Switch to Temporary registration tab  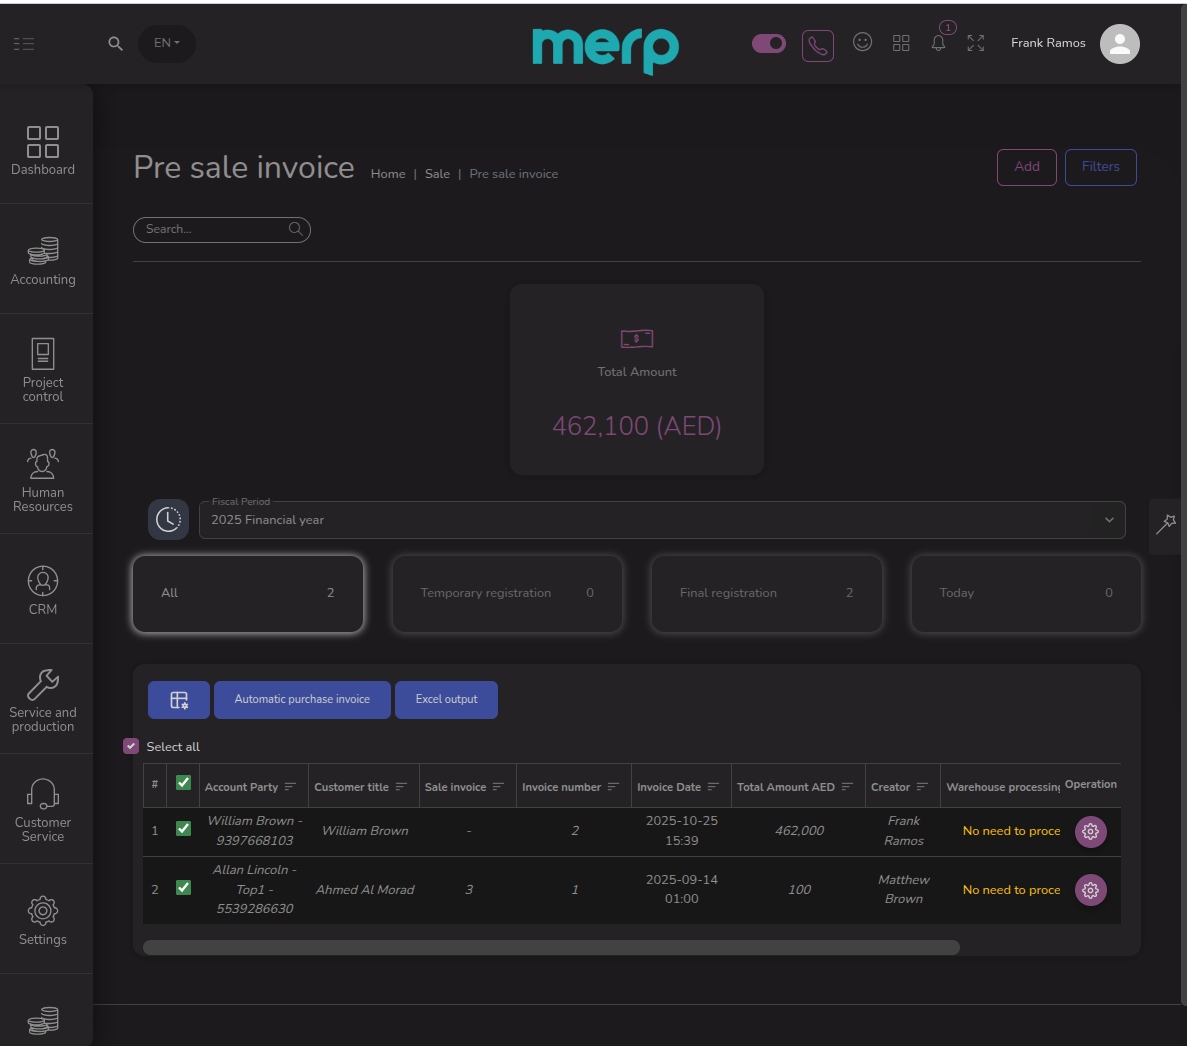click(x=507, y=593)
